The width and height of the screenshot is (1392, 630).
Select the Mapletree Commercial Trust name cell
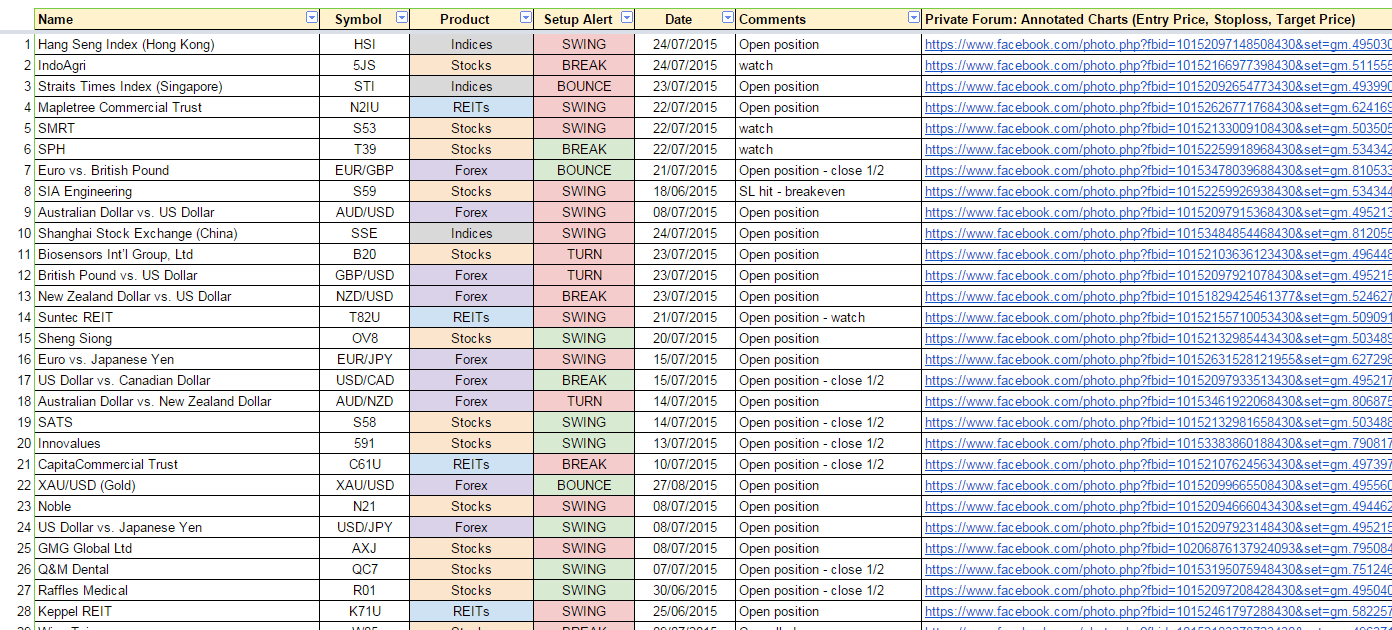click(x=120, y=108)
